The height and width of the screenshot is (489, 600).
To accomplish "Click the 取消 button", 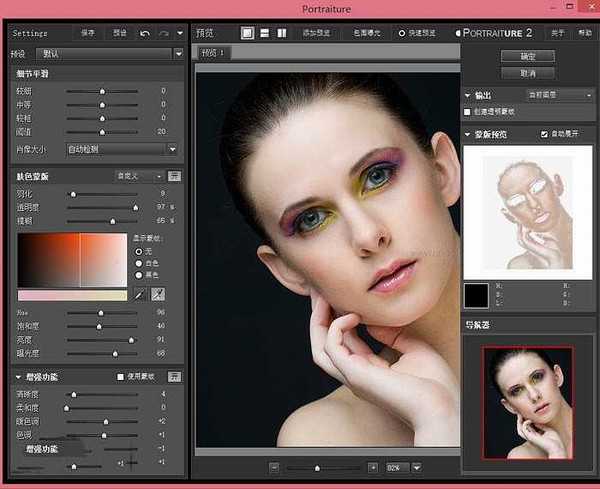I will pos(529,73).
